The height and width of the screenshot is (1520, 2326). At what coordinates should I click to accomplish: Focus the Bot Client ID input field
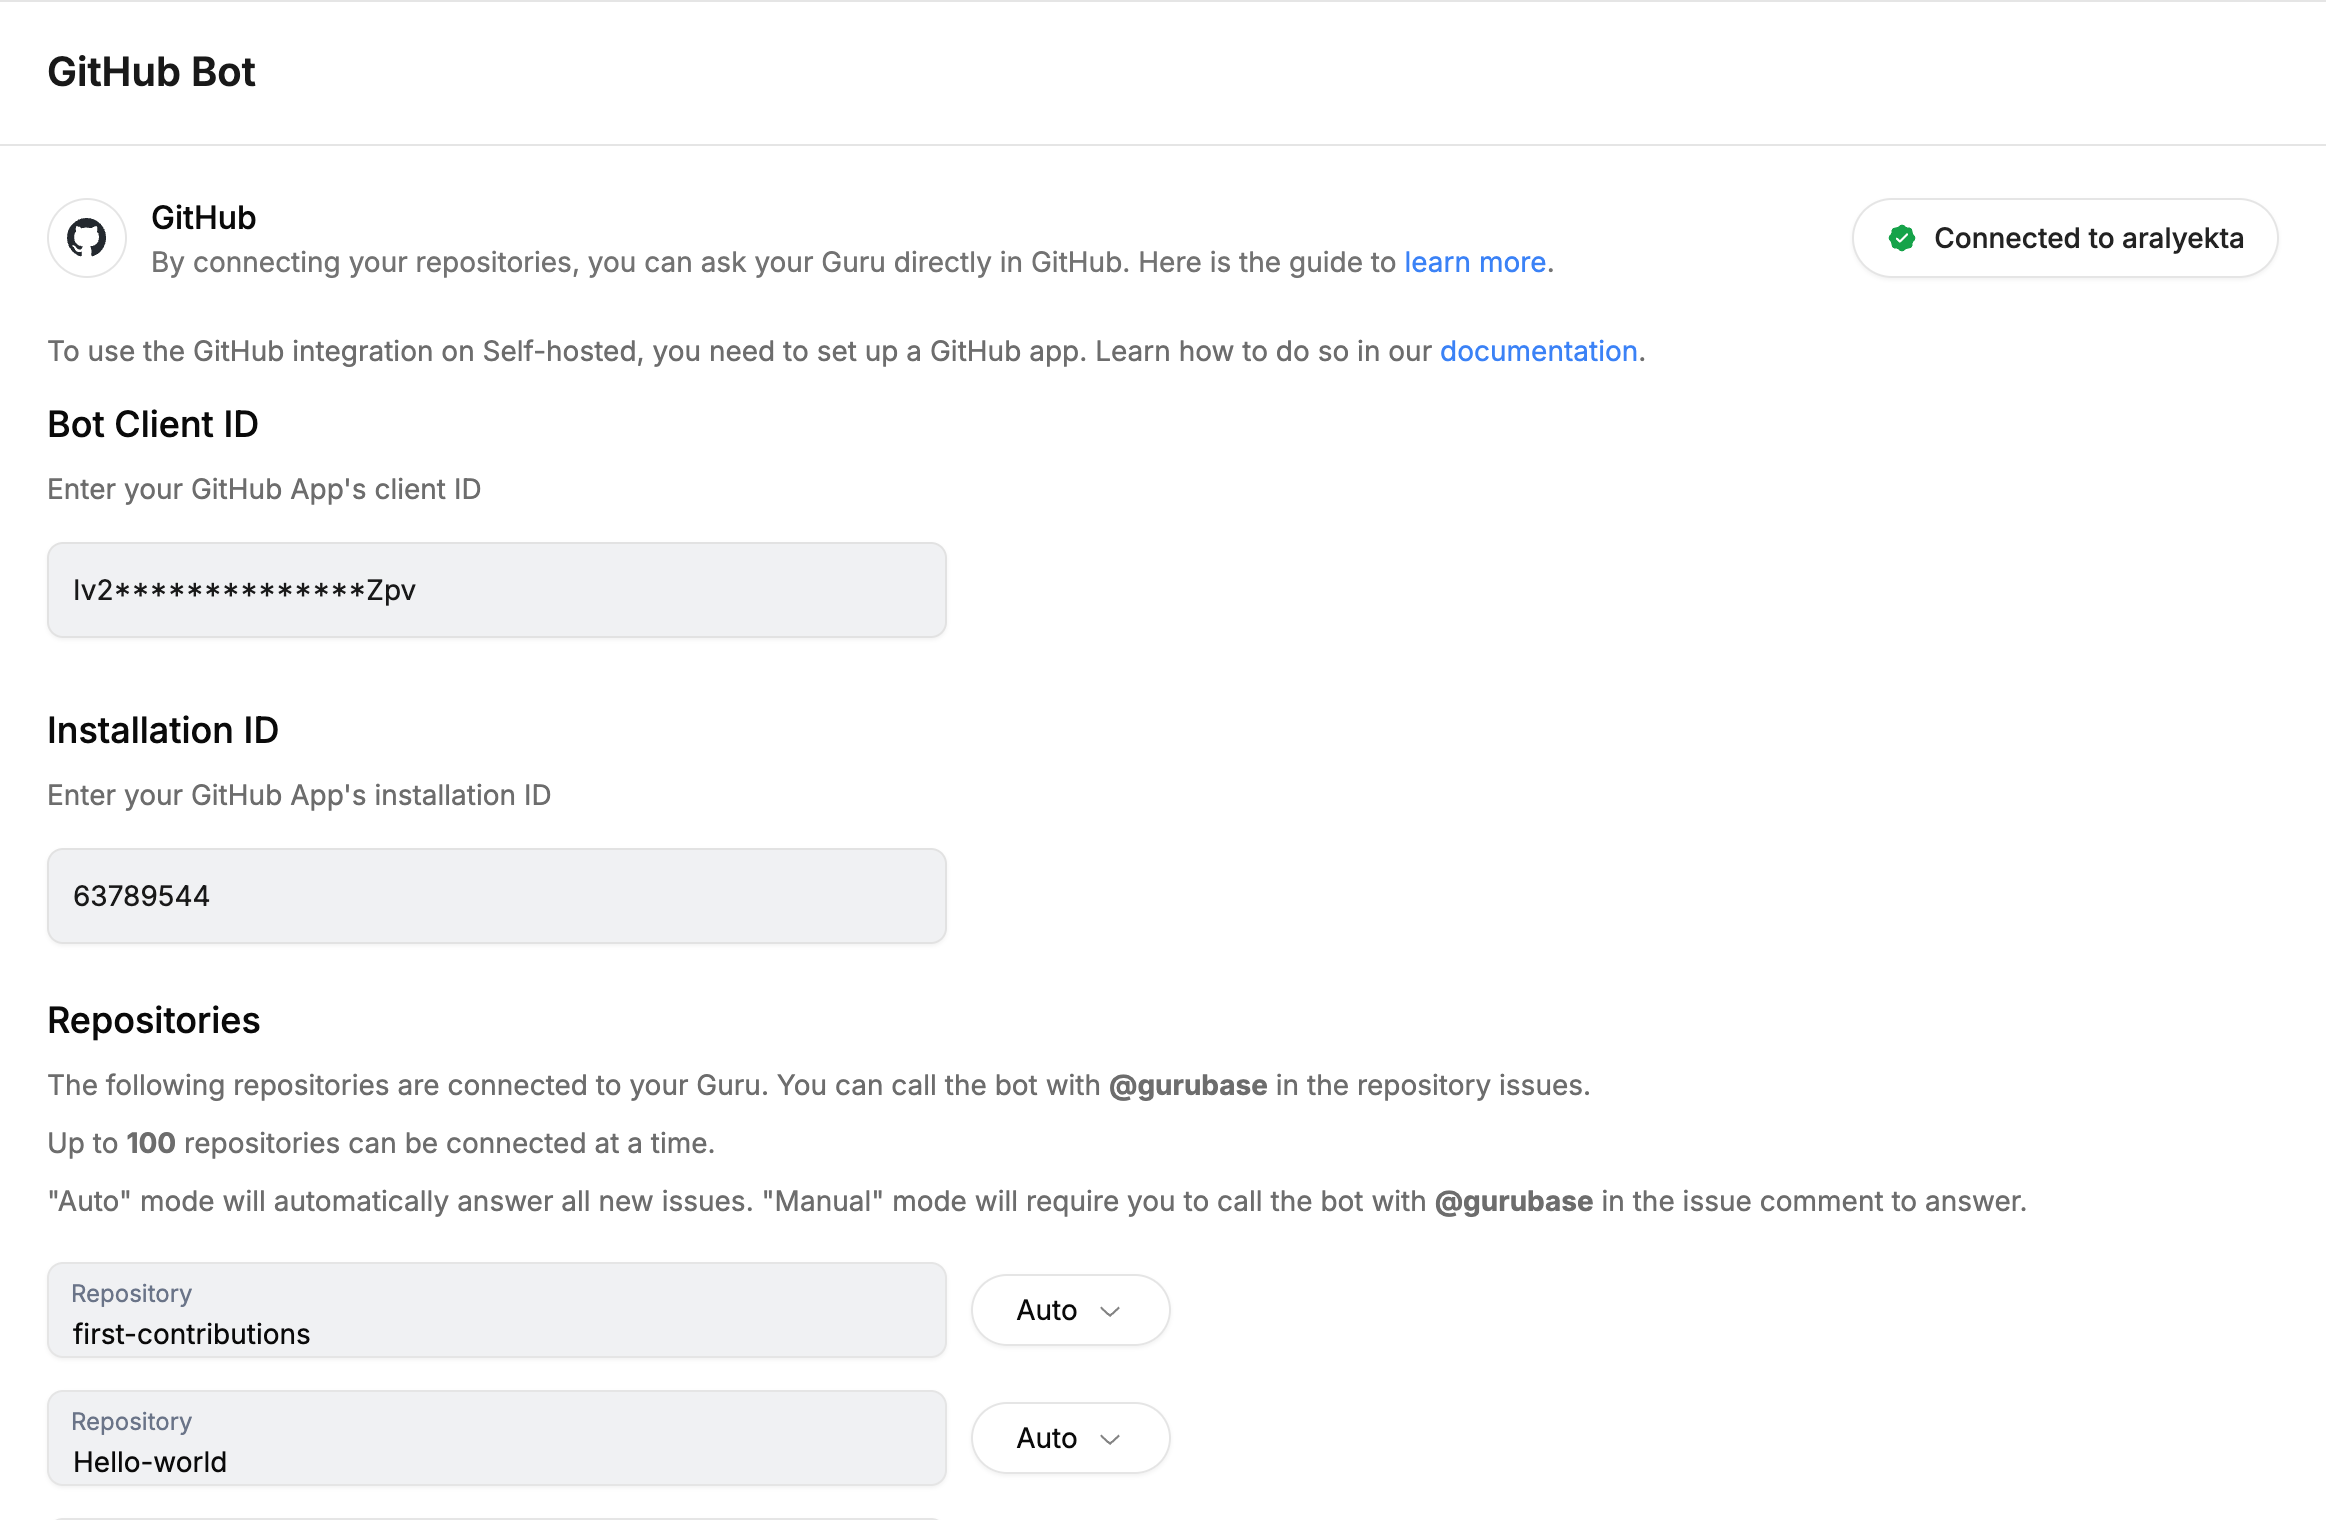[x=496, y=590]
